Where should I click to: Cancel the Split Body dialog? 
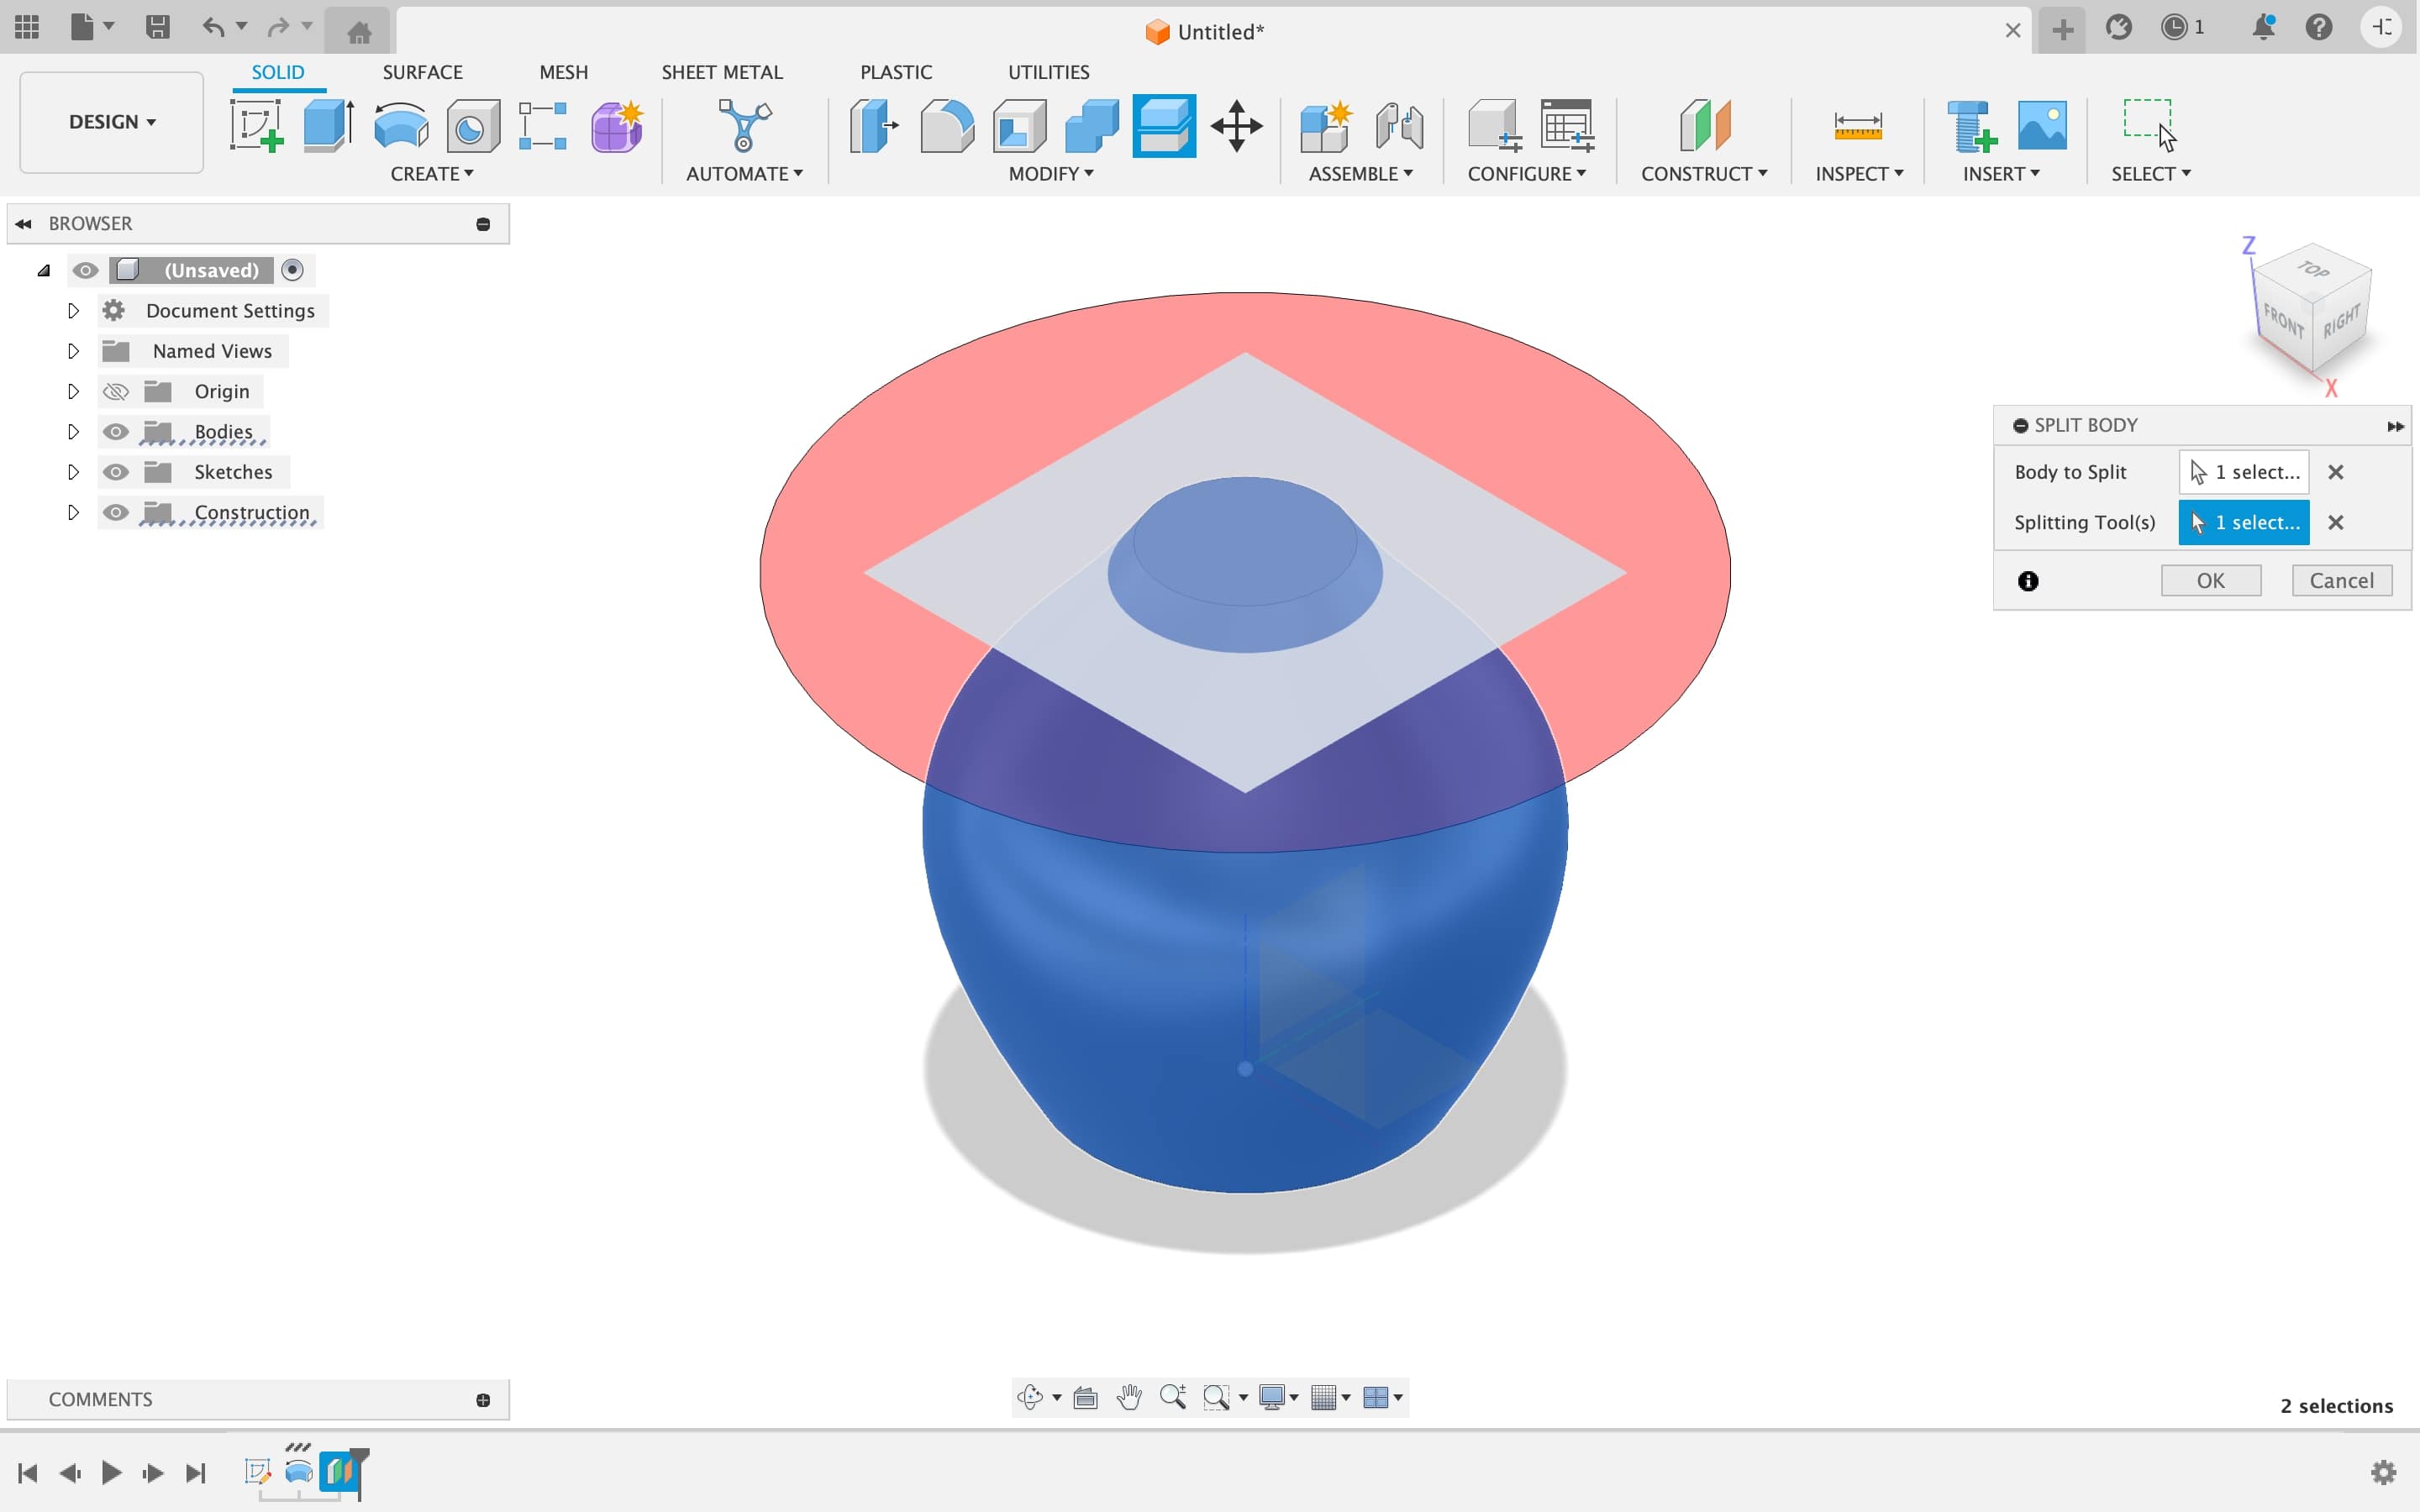[x=2342, y=581]
